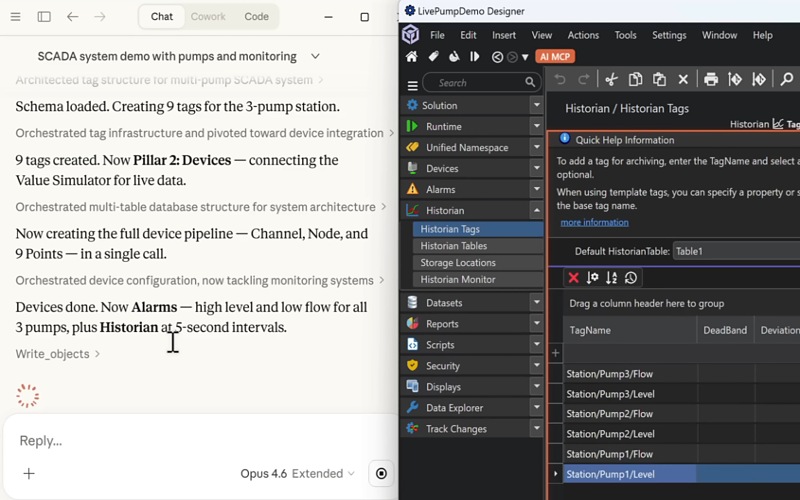Click the Copy icon in editor toolbar
This screenshot has width=800, height=500.
tap(635, 80)
